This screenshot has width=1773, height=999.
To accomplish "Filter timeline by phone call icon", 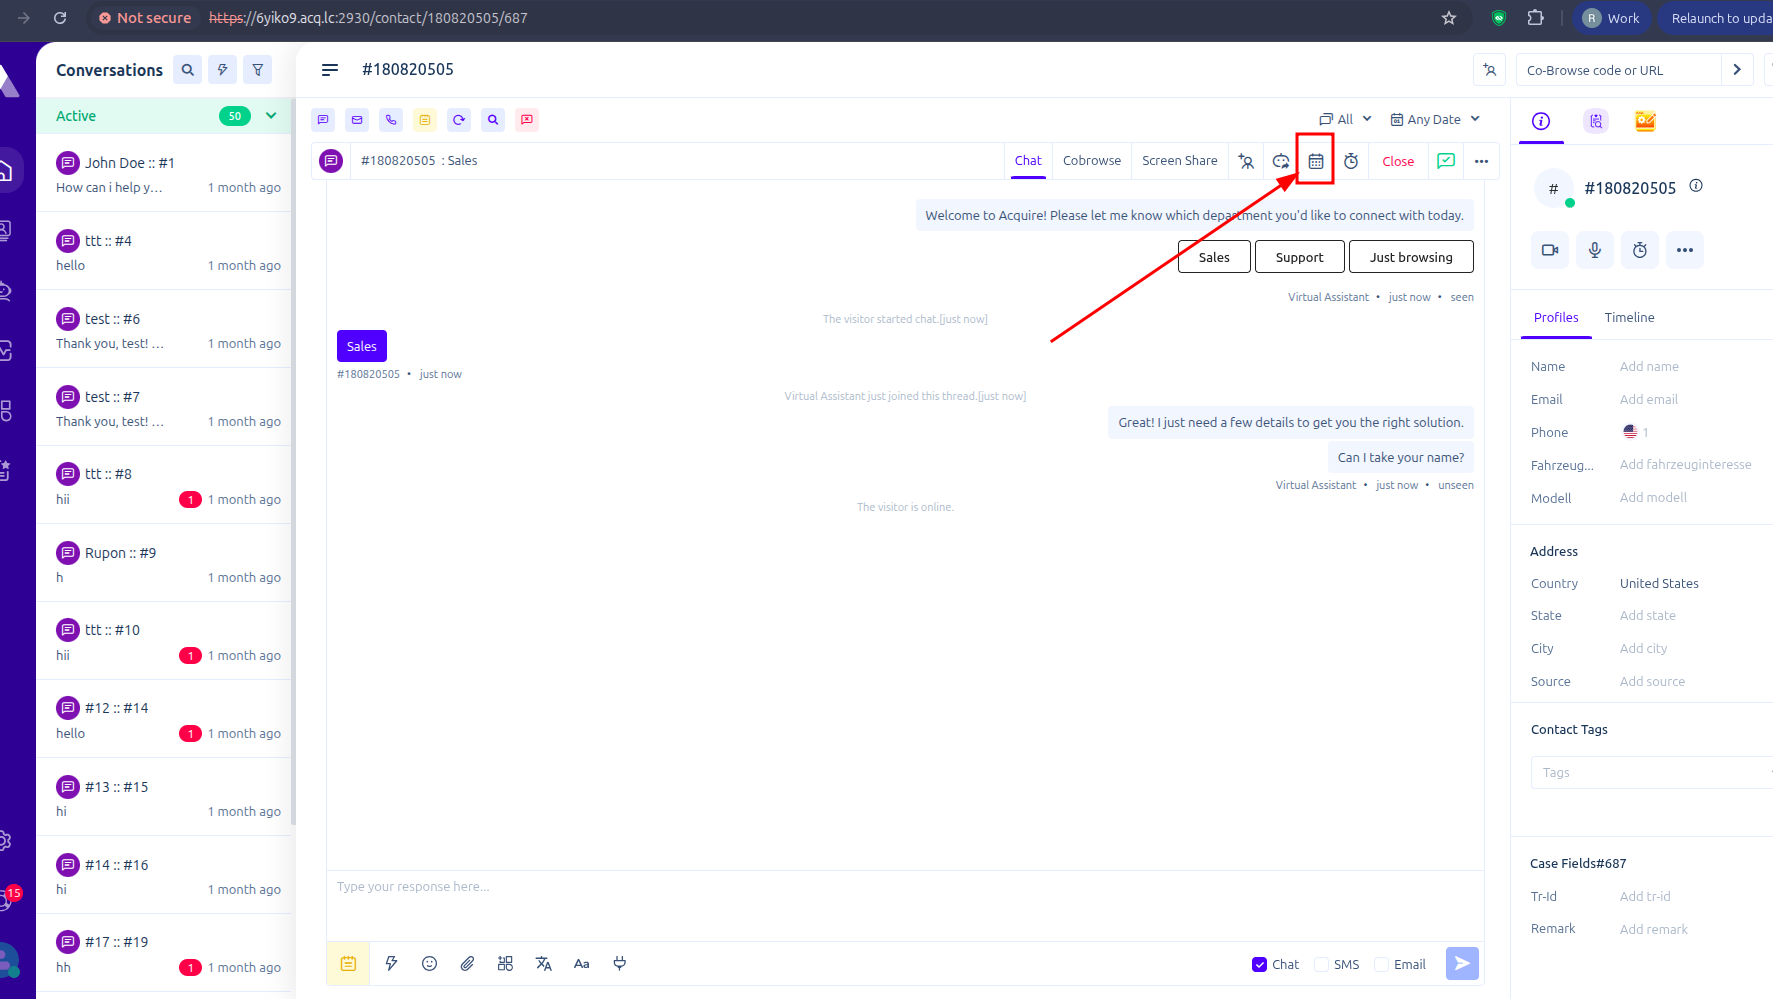I will point(391,120).
